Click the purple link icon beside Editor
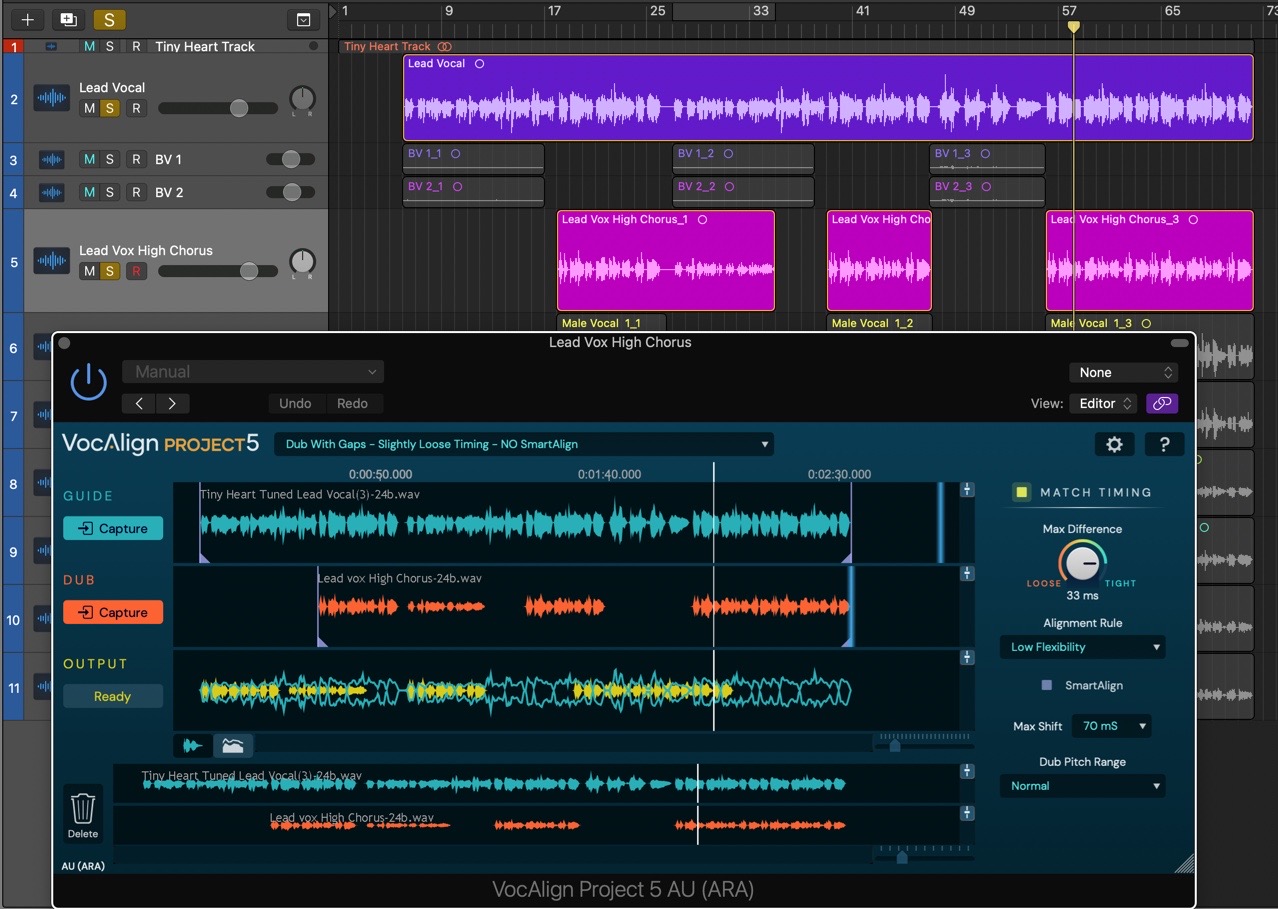The height and width of the screenshot is (909, 1278). [x=1161, y=403]
